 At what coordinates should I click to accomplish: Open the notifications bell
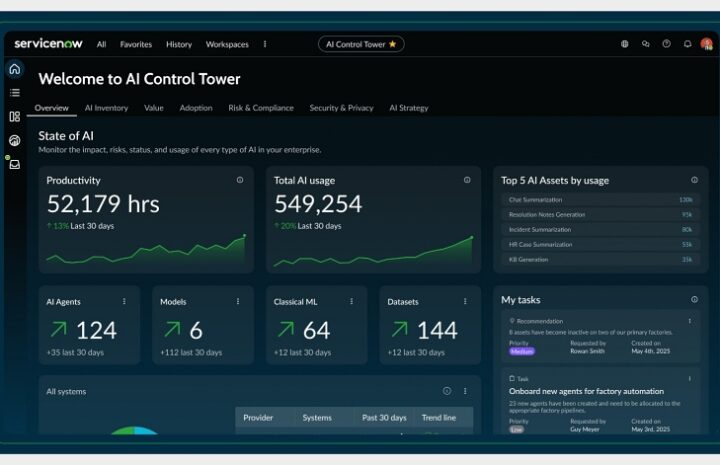click(x=687, y=44)
